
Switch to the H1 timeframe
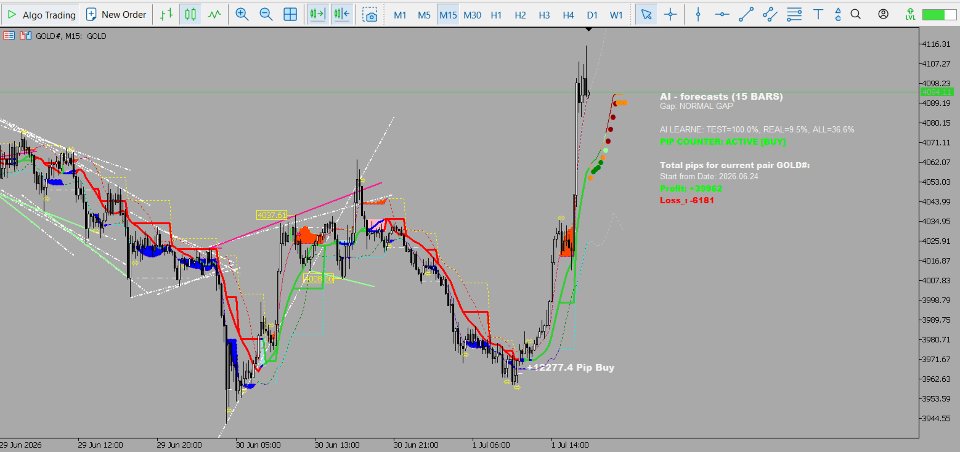496,15
